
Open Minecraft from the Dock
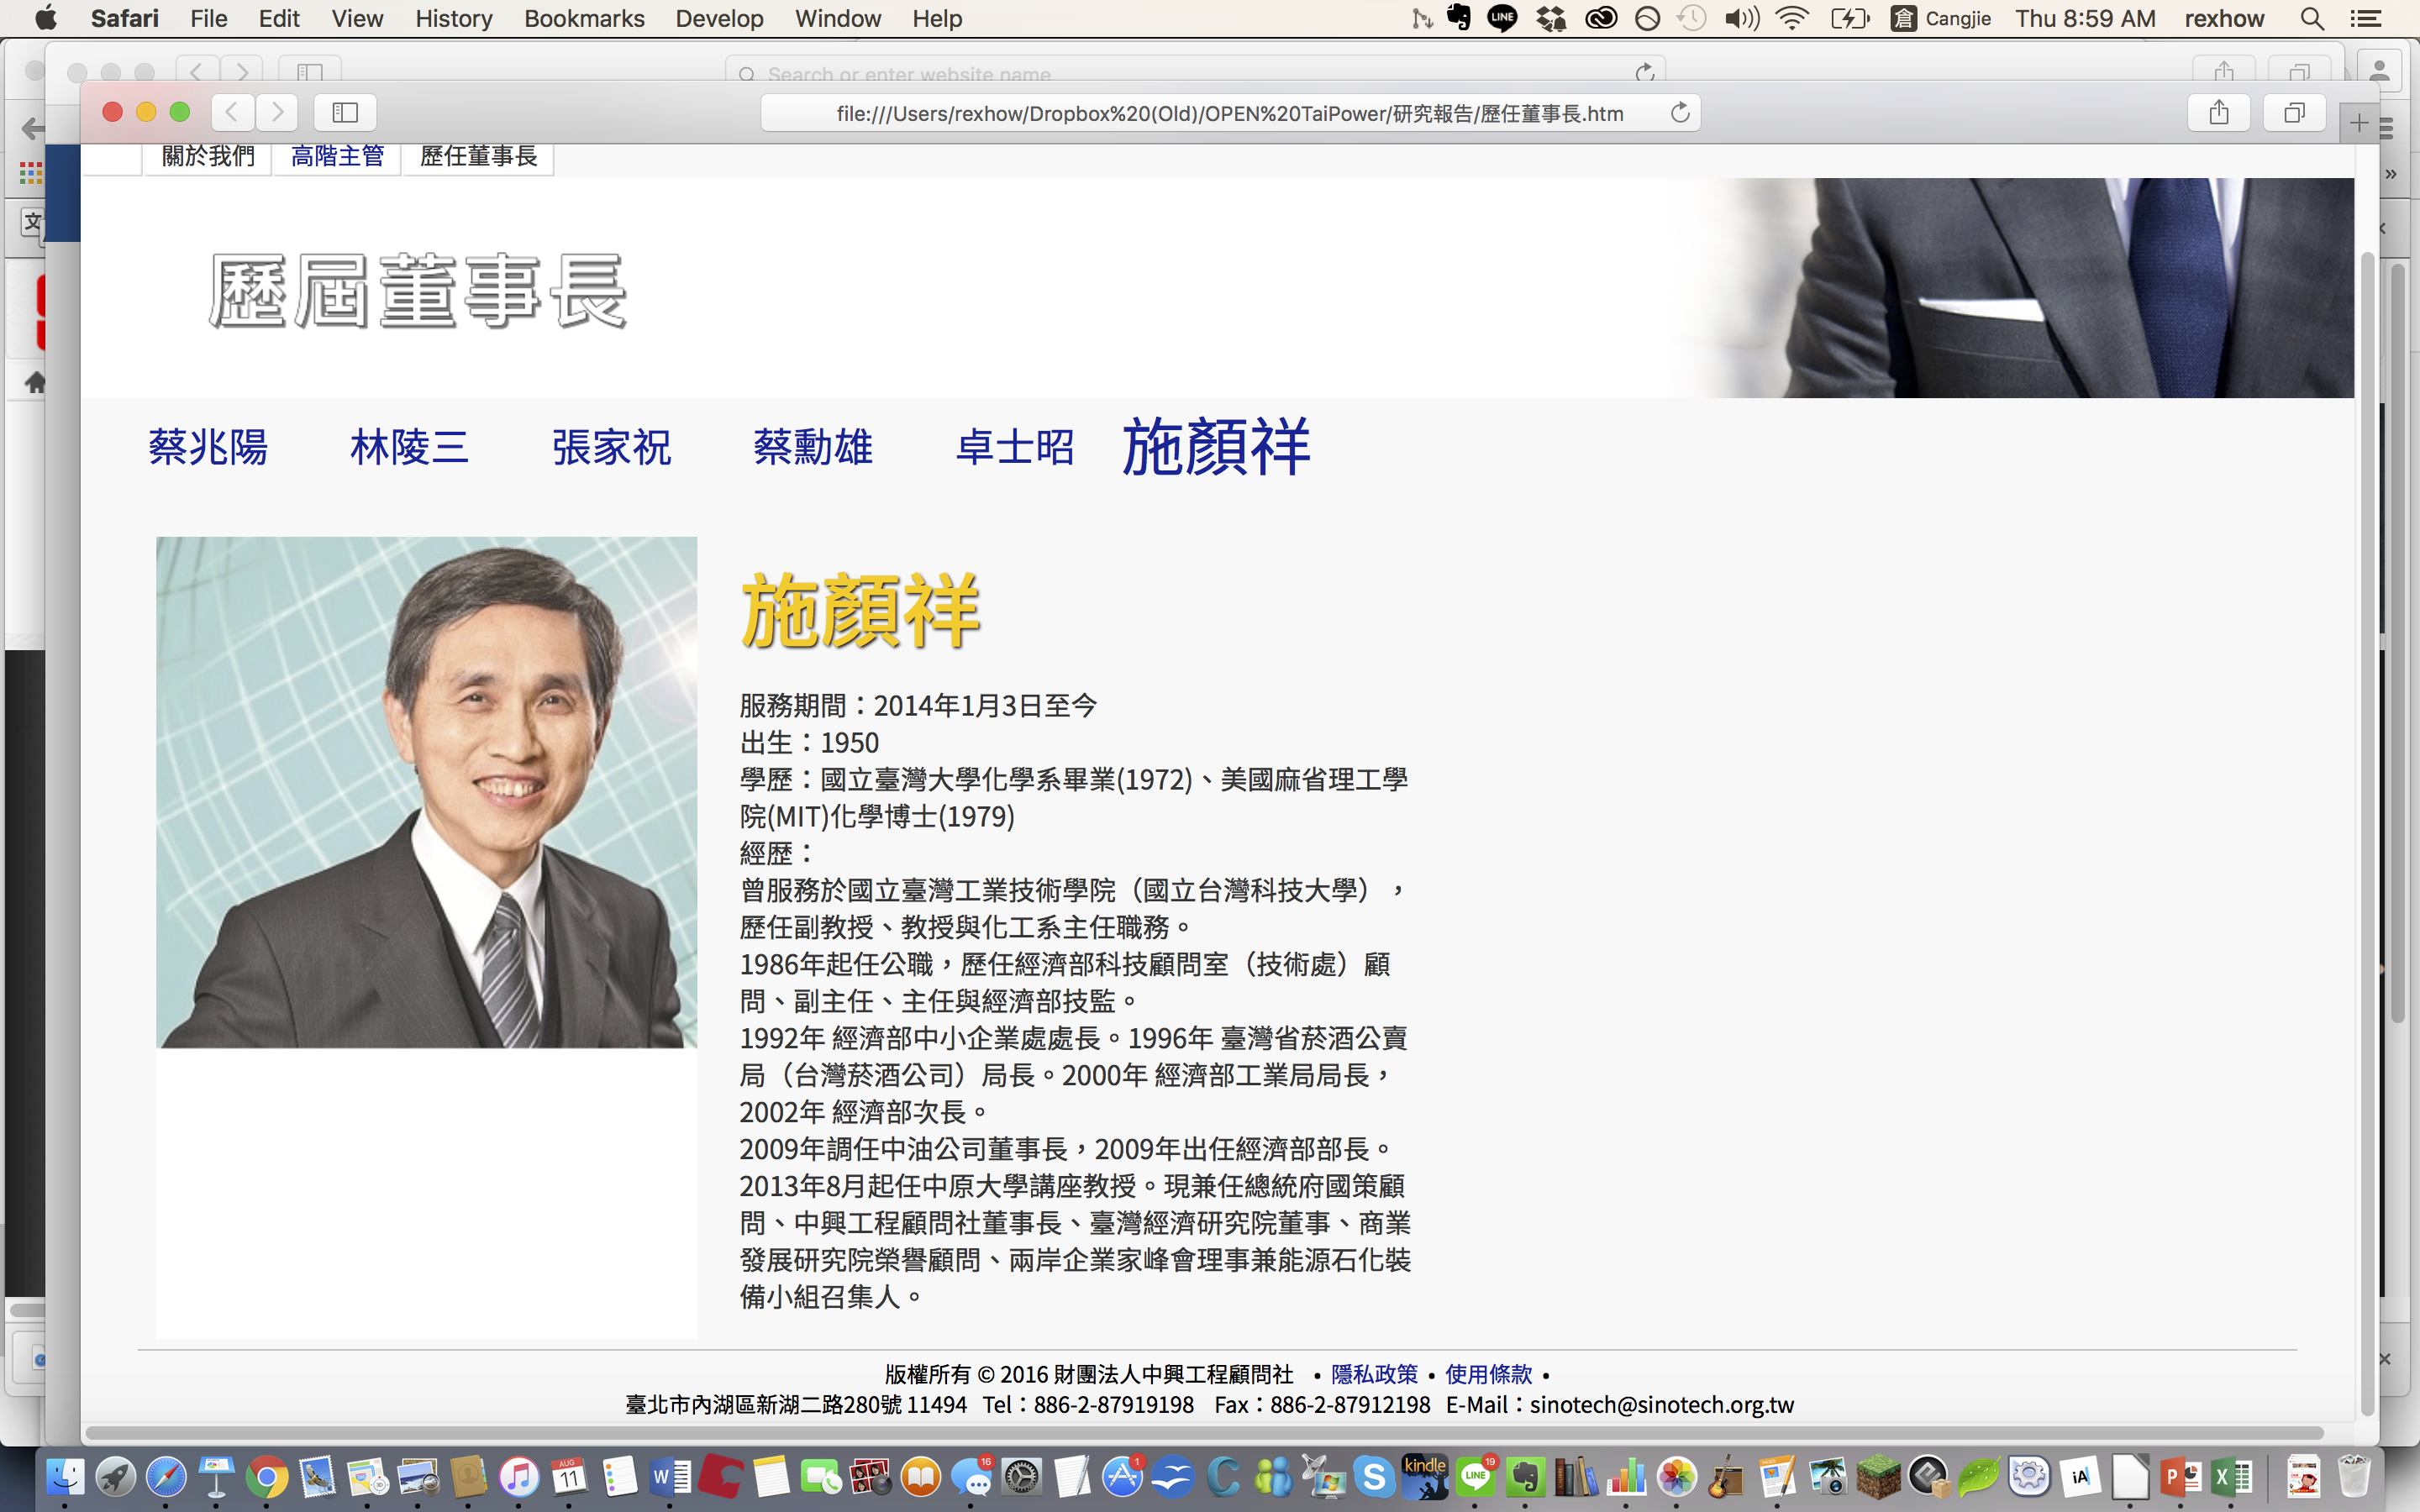[1879, 1476]
